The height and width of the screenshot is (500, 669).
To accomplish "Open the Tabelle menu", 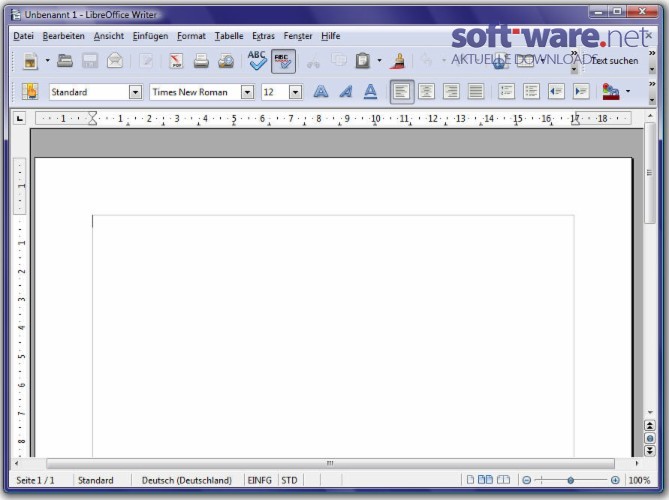I will [229, 36].
